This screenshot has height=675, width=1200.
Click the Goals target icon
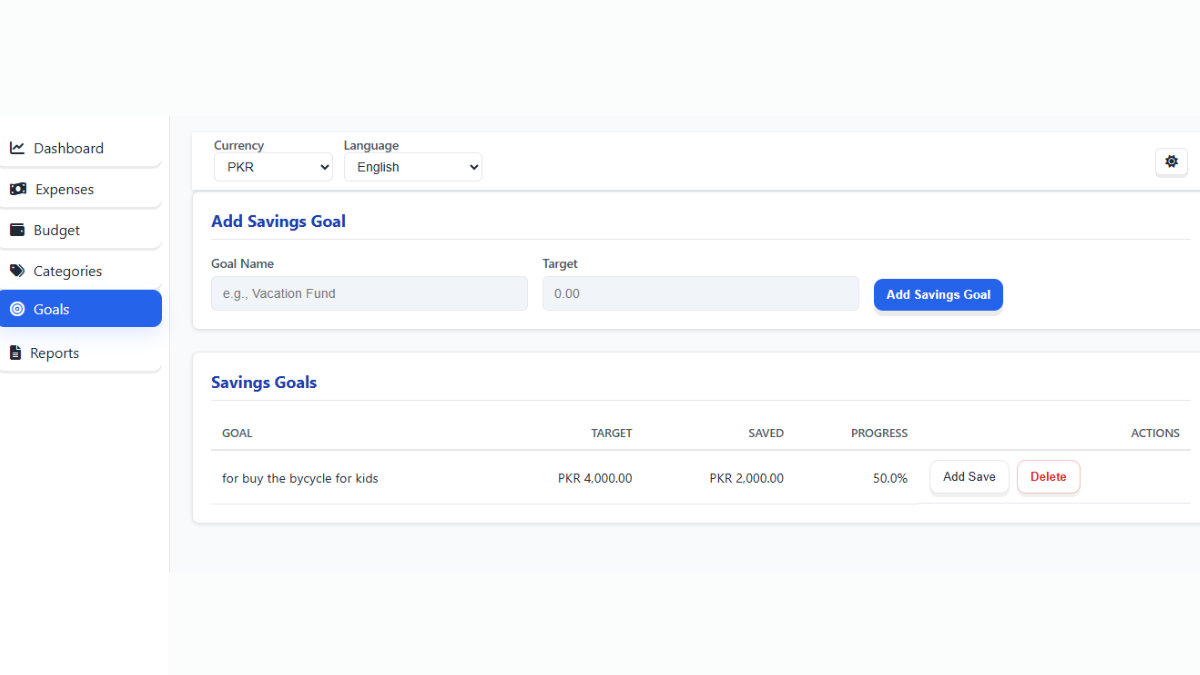(18, 309)
